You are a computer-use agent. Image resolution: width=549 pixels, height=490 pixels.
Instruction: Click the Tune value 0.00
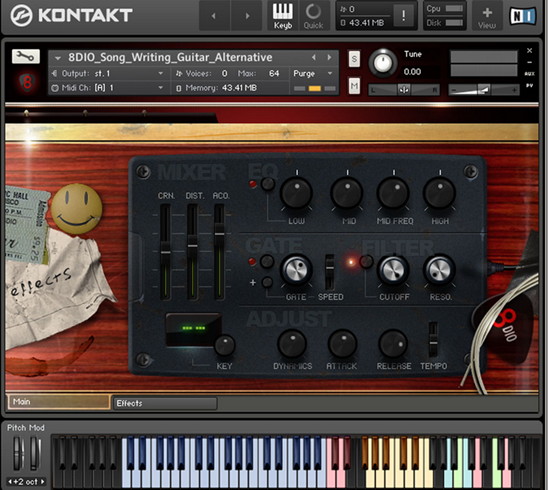click(x=412, y=72)
